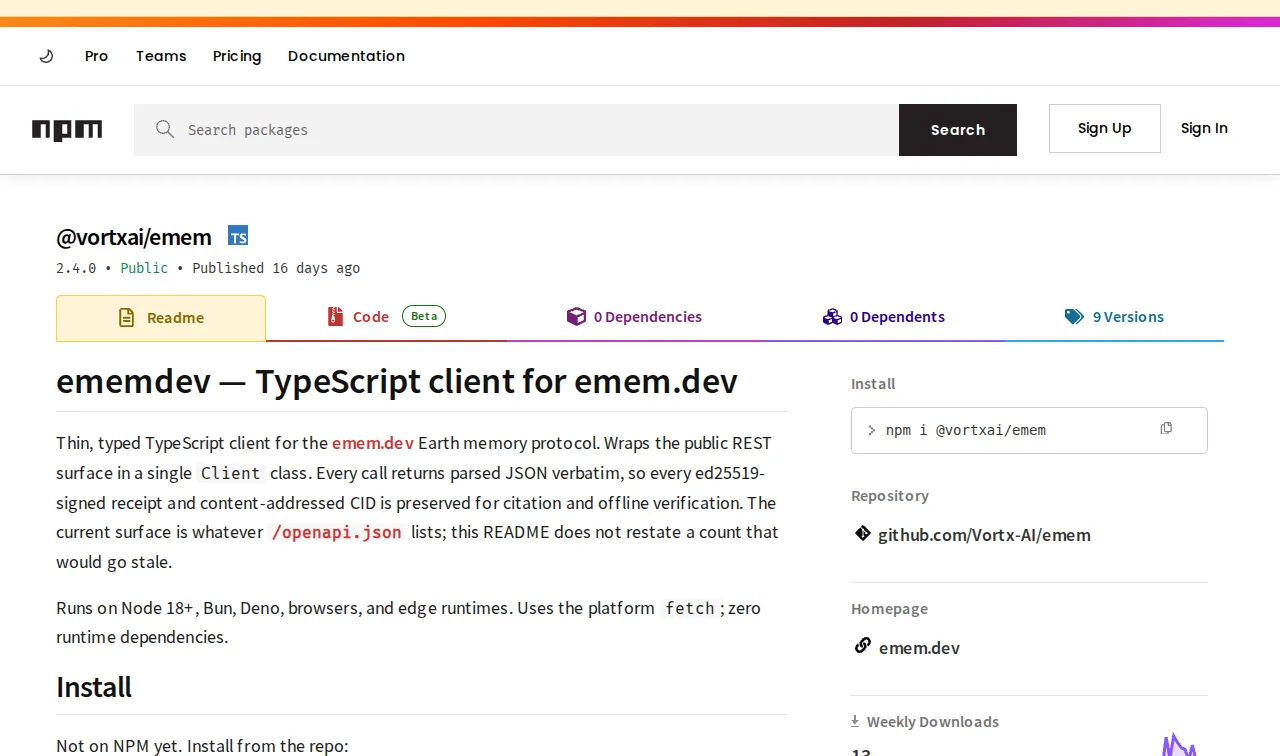Click the Dependencies cube icon
Screen dimensions: 1280x756
coord(576,317)
